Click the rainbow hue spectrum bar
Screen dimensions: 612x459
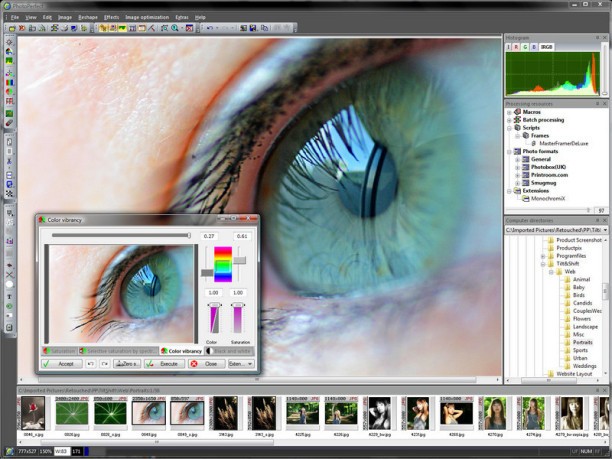pyautogui.click(x=223, y=264)
